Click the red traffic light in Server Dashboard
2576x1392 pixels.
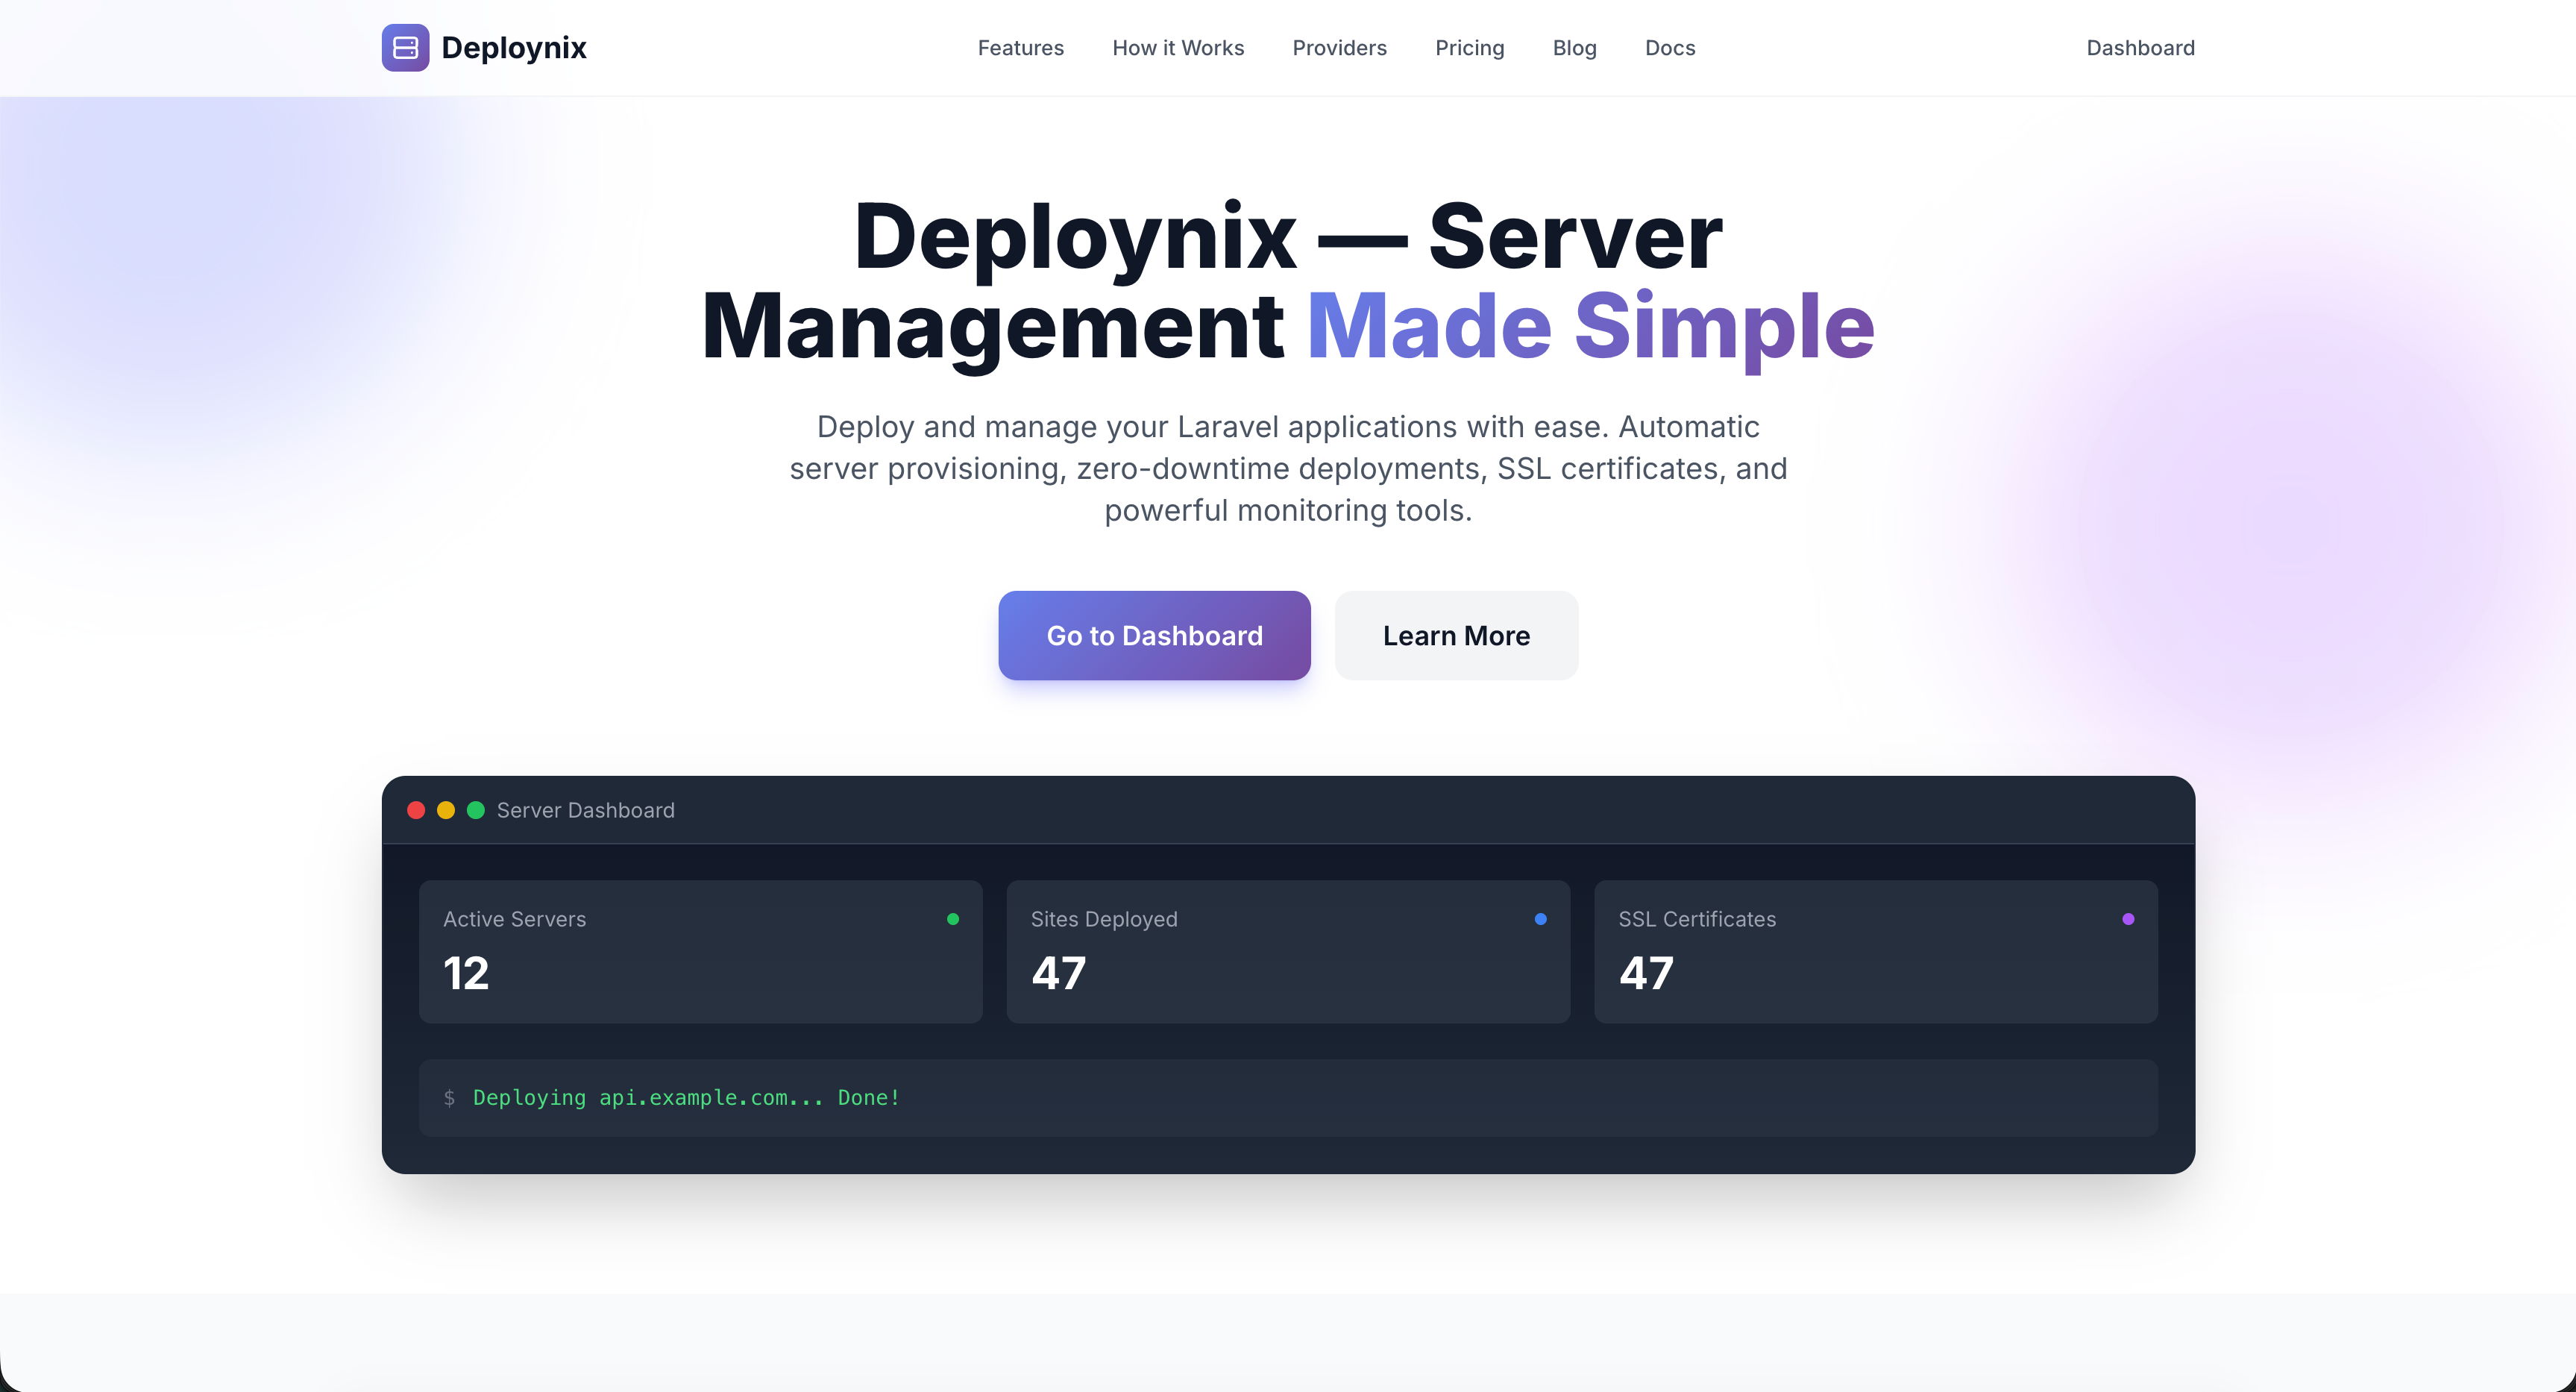(416, 810)
